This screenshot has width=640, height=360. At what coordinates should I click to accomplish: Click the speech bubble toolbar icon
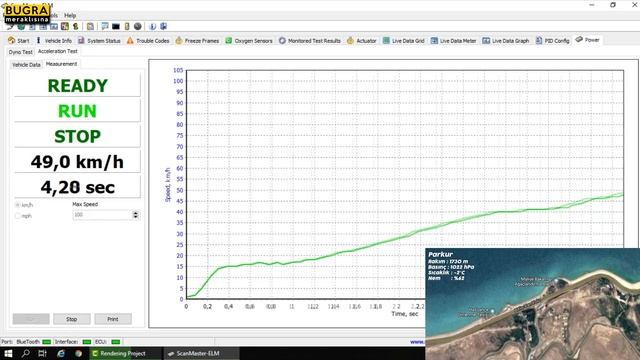tap(105, 27)
